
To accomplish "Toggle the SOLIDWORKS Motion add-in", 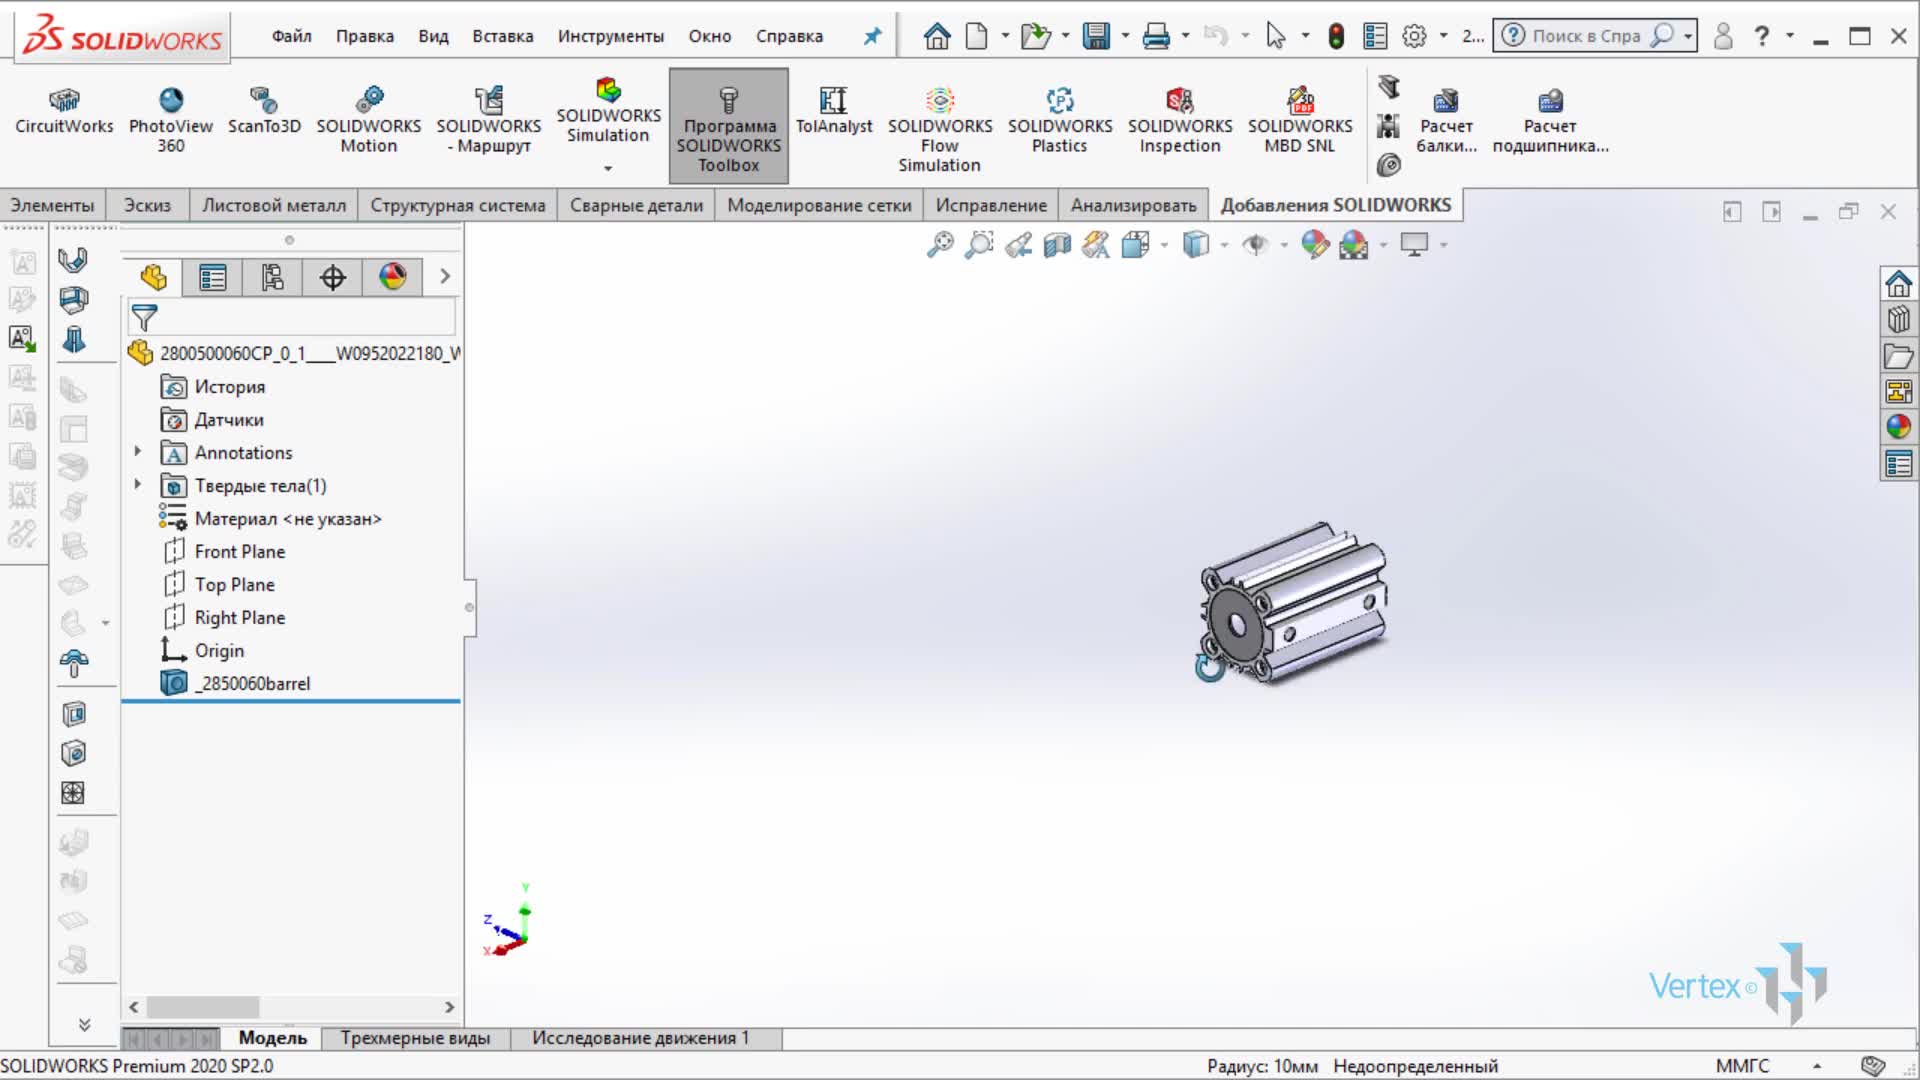I will pyautogui.click(x=369, y=120).
